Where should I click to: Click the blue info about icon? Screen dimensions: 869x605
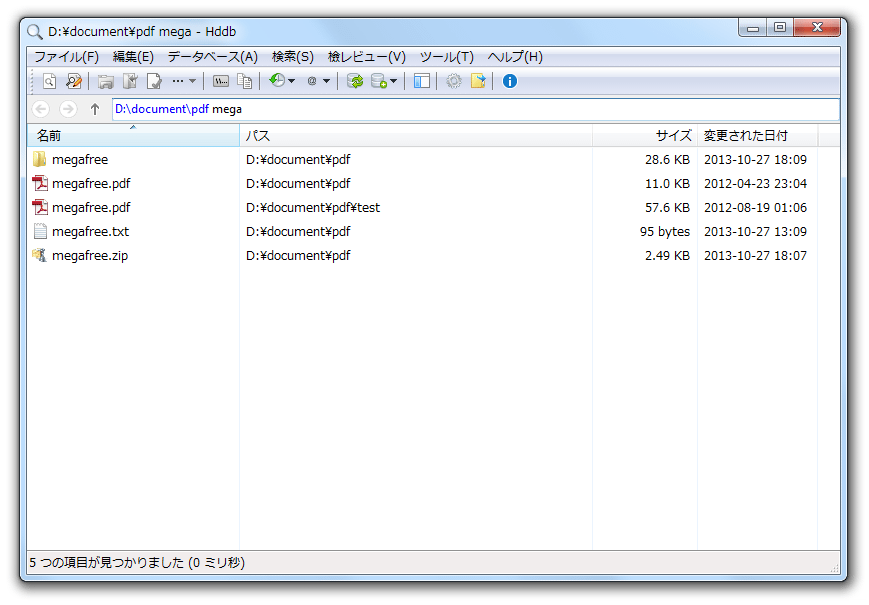tap(510, 81)
